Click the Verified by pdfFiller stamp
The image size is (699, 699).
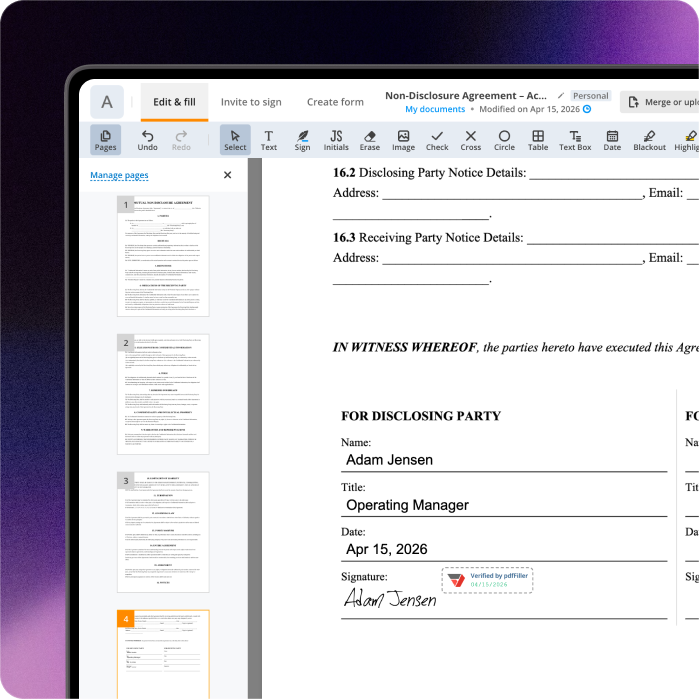[x=487, y=580]
